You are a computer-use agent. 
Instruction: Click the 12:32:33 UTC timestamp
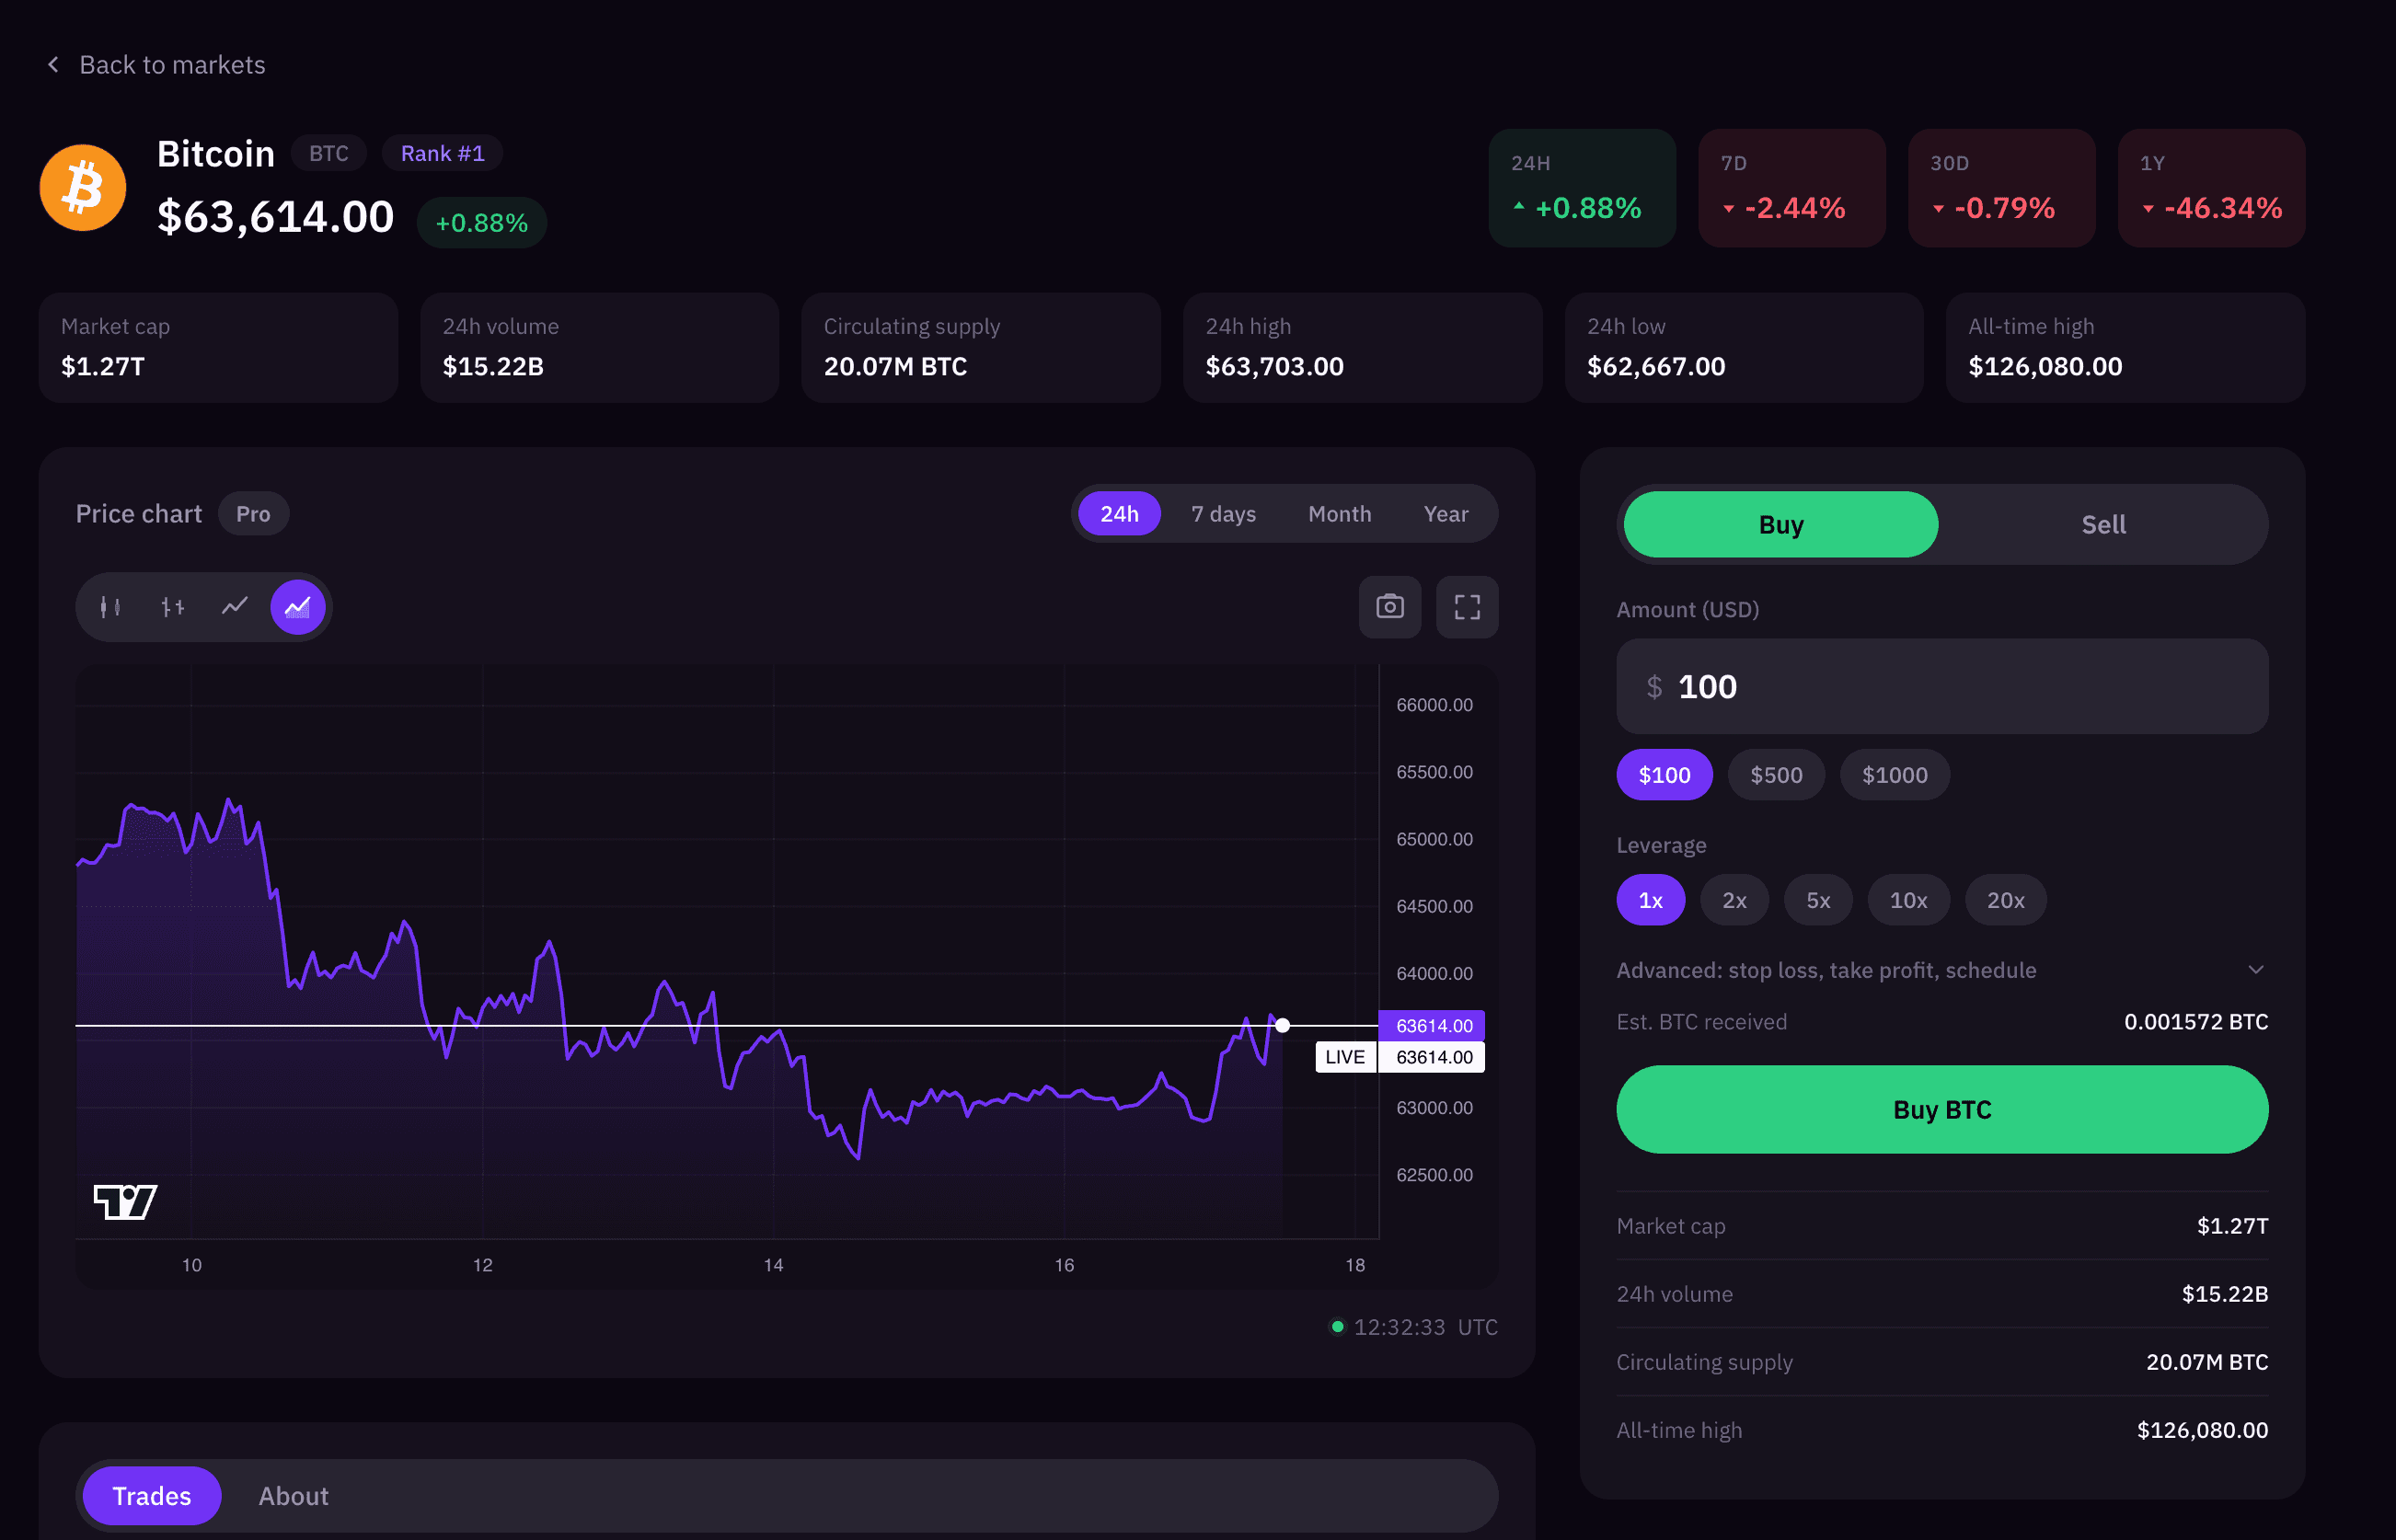click(1425, 1327)
